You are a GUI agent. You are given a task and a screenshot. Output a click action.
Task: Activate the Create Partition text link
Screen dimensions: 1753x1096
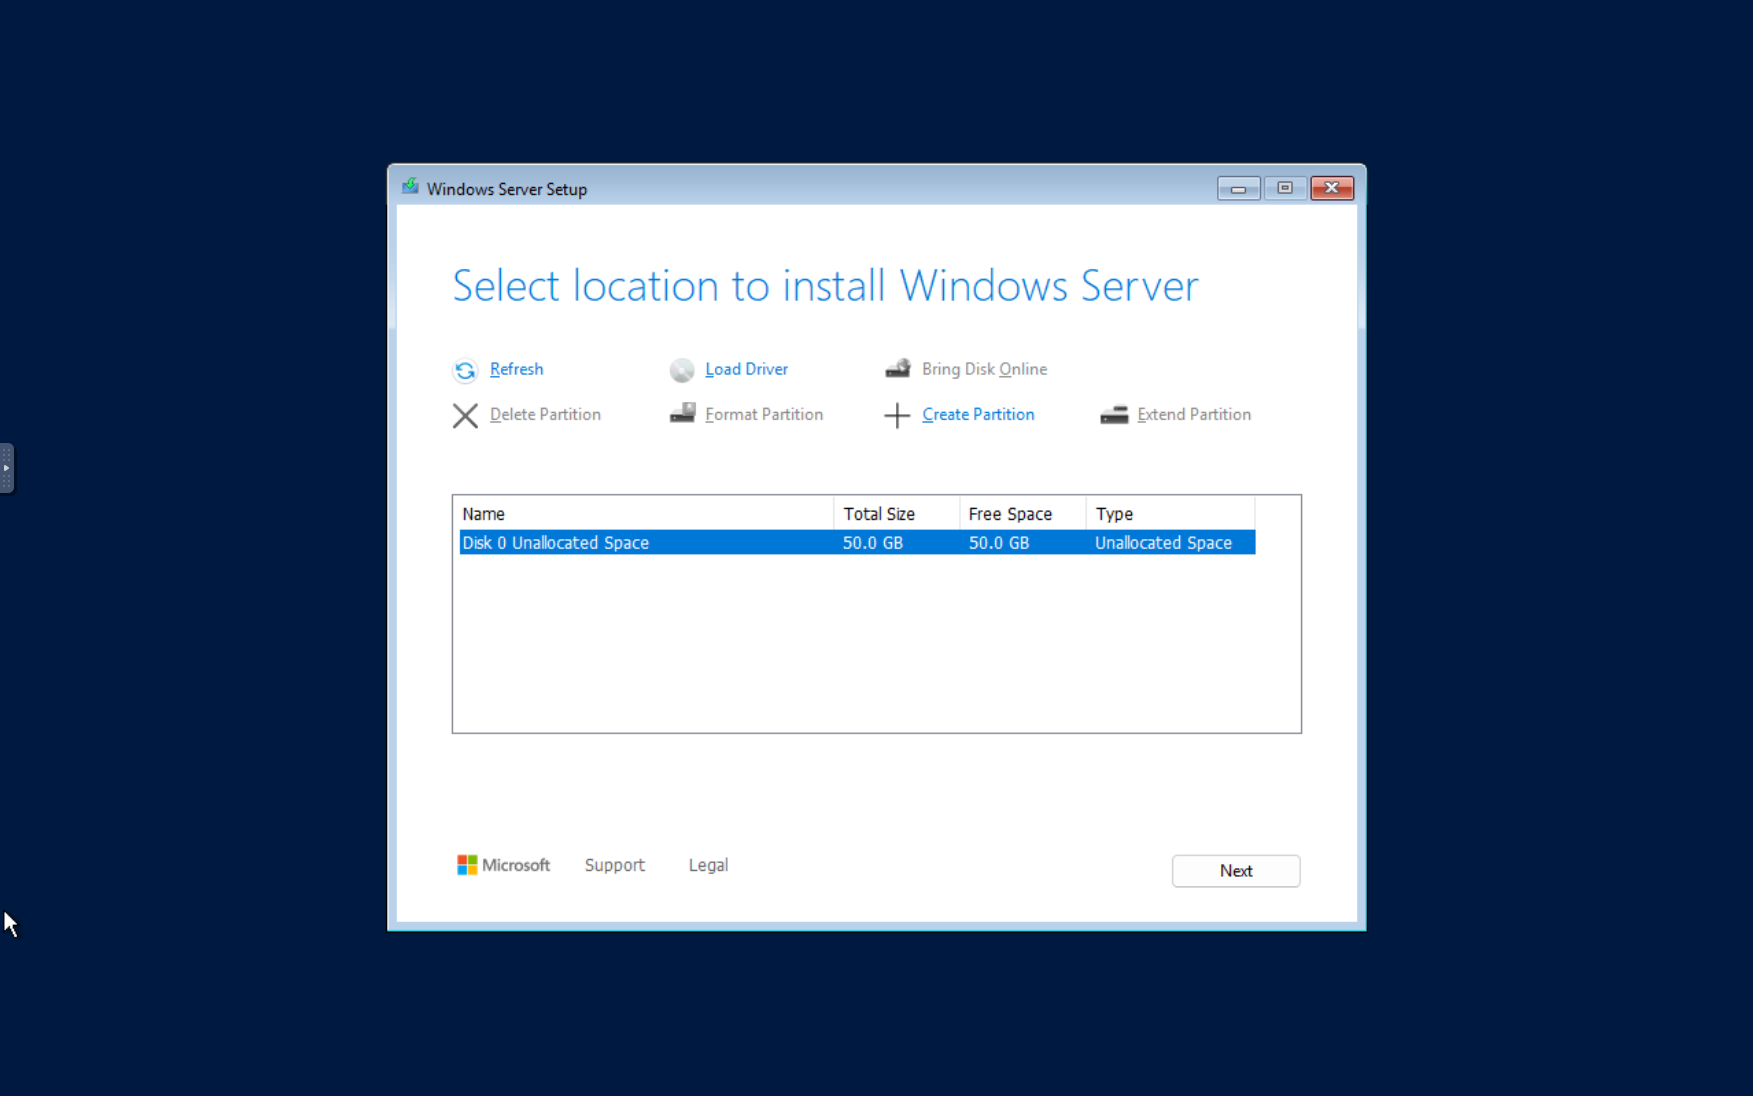[x=977, y=414]
